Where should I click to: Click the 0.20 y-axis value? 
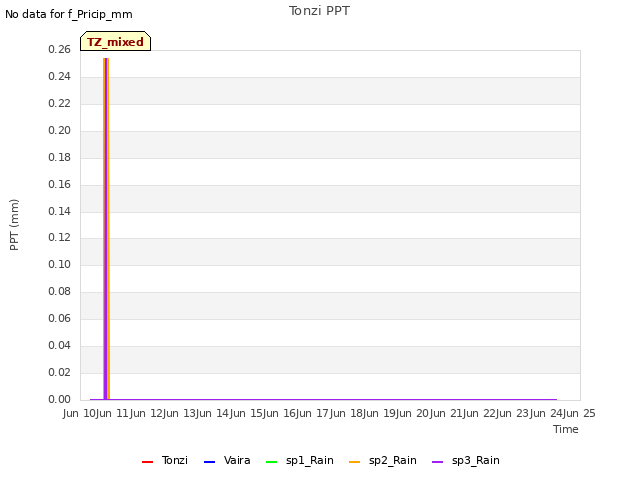pyautogui.click(x=60, y=130)
